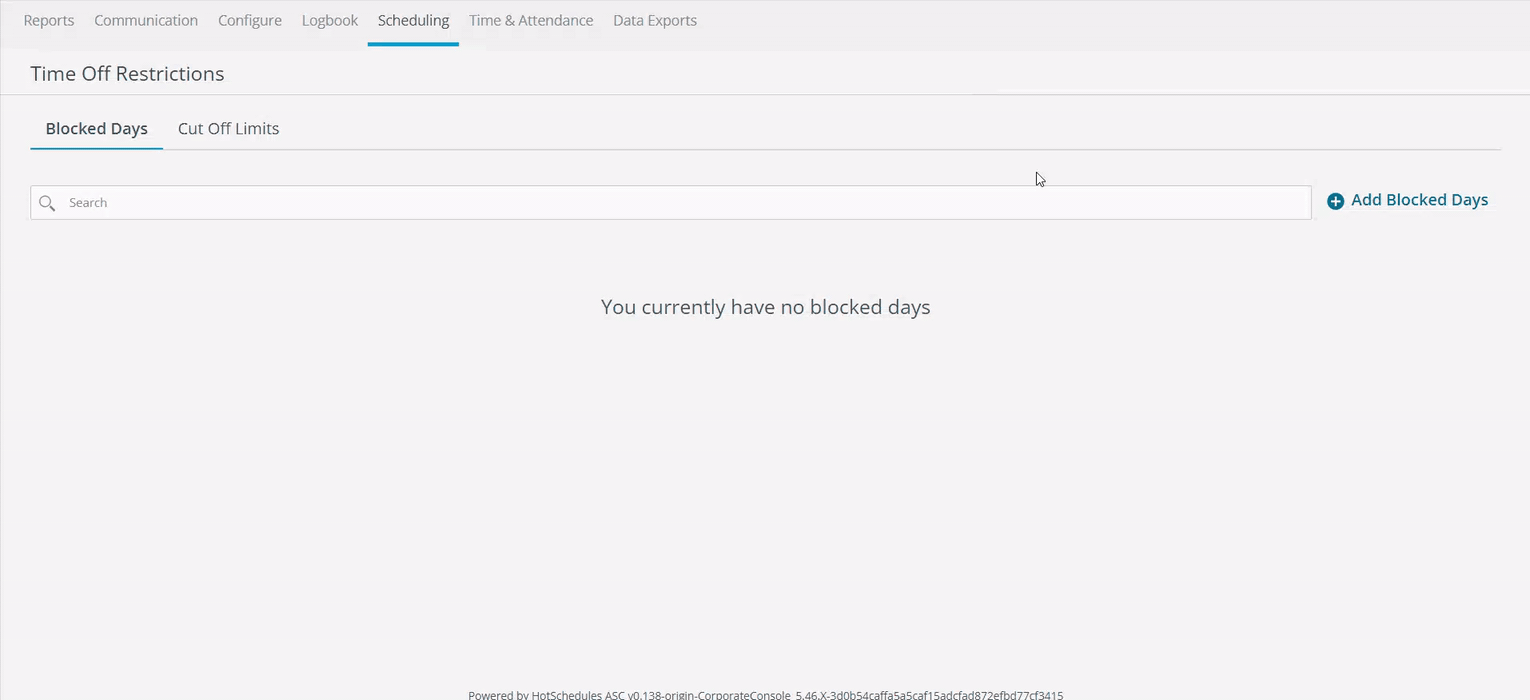
Task: Click the Time Off Restrictions page heading
Action: [x=127, y=74]
